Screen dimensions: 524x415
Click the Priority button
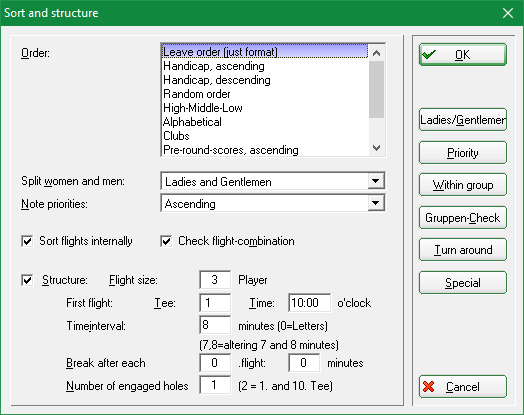click(463, 153)
